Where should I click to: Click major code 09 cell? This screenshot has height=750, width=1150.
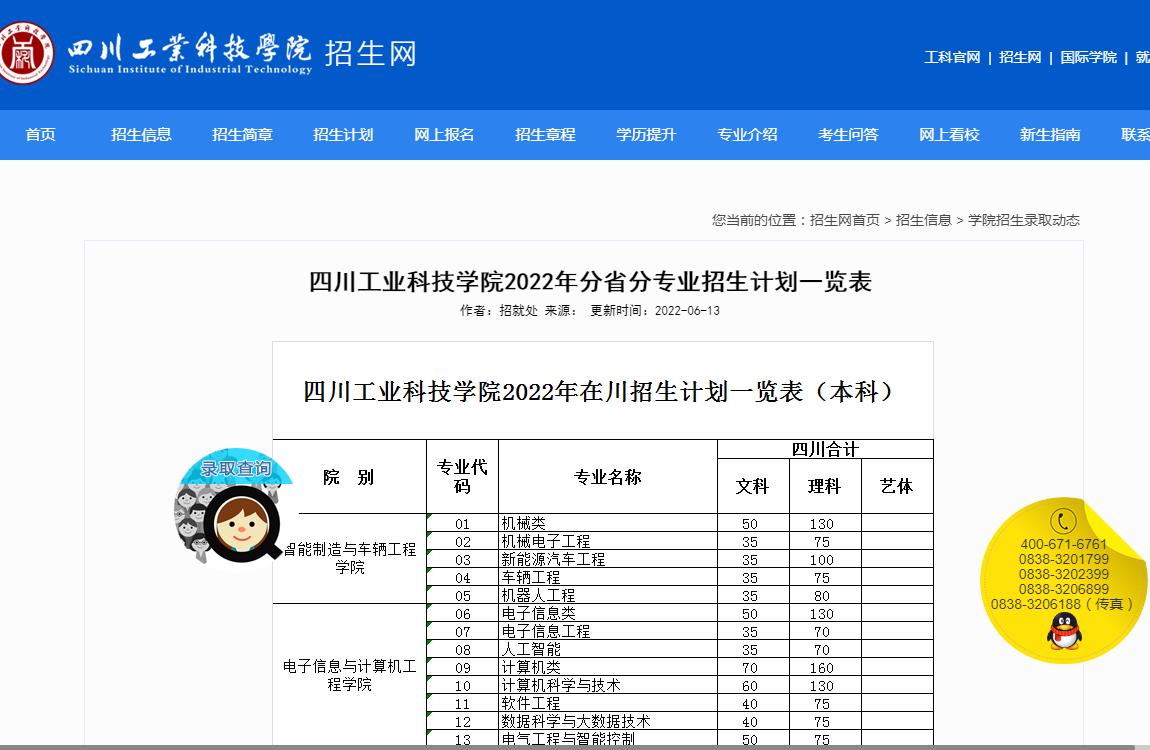pos(462,667)
